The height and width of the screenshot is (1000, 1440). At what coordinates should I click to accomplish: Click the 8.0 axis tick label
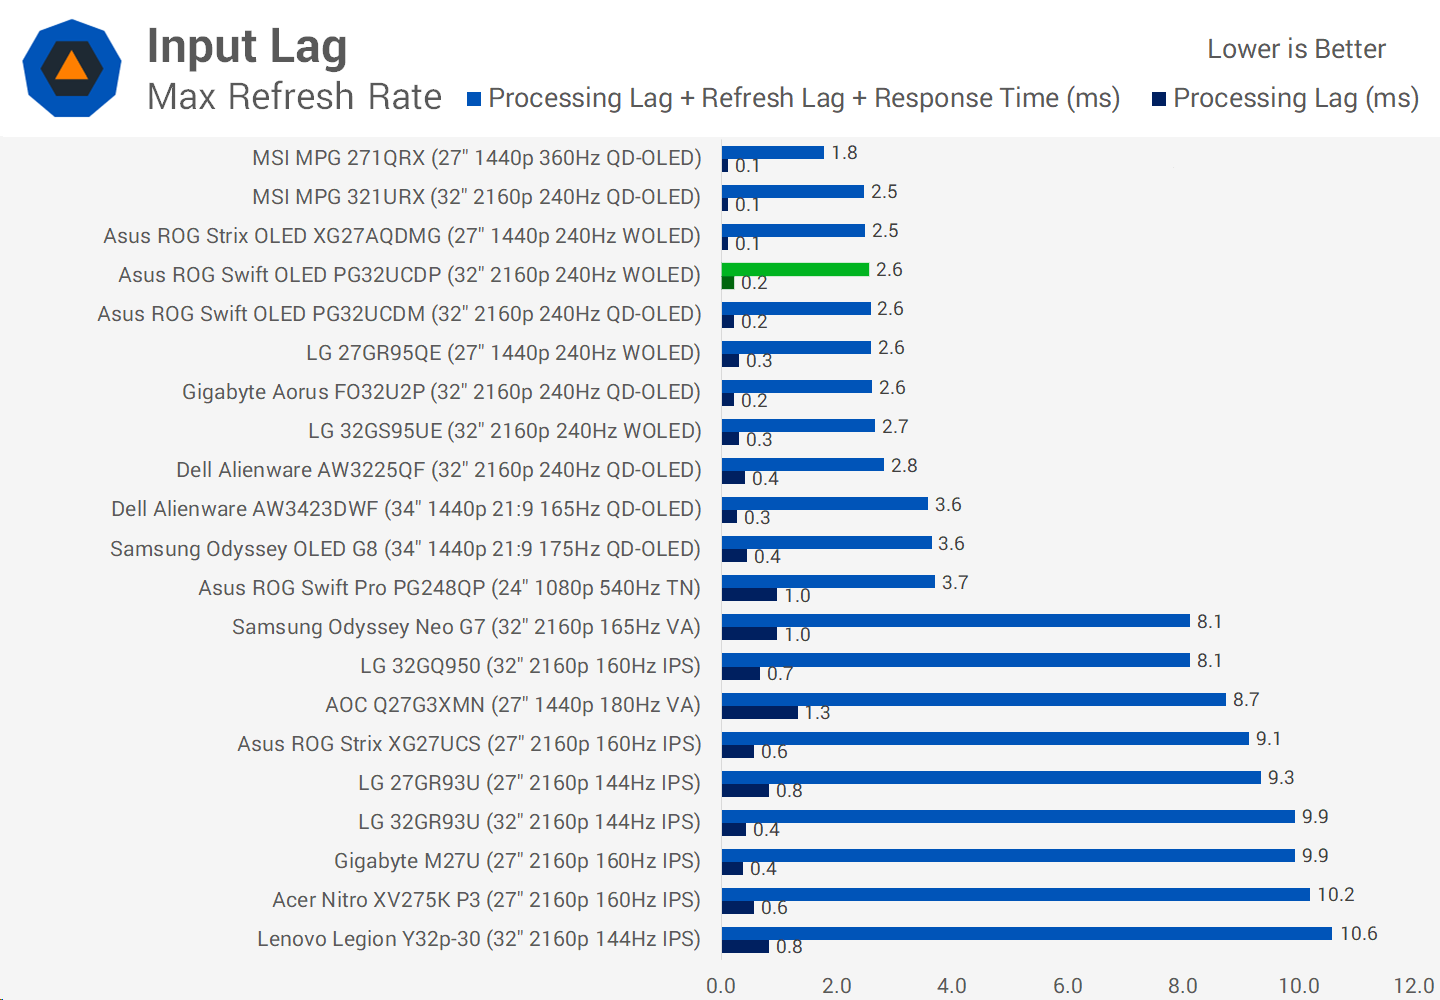(1183, 986)
